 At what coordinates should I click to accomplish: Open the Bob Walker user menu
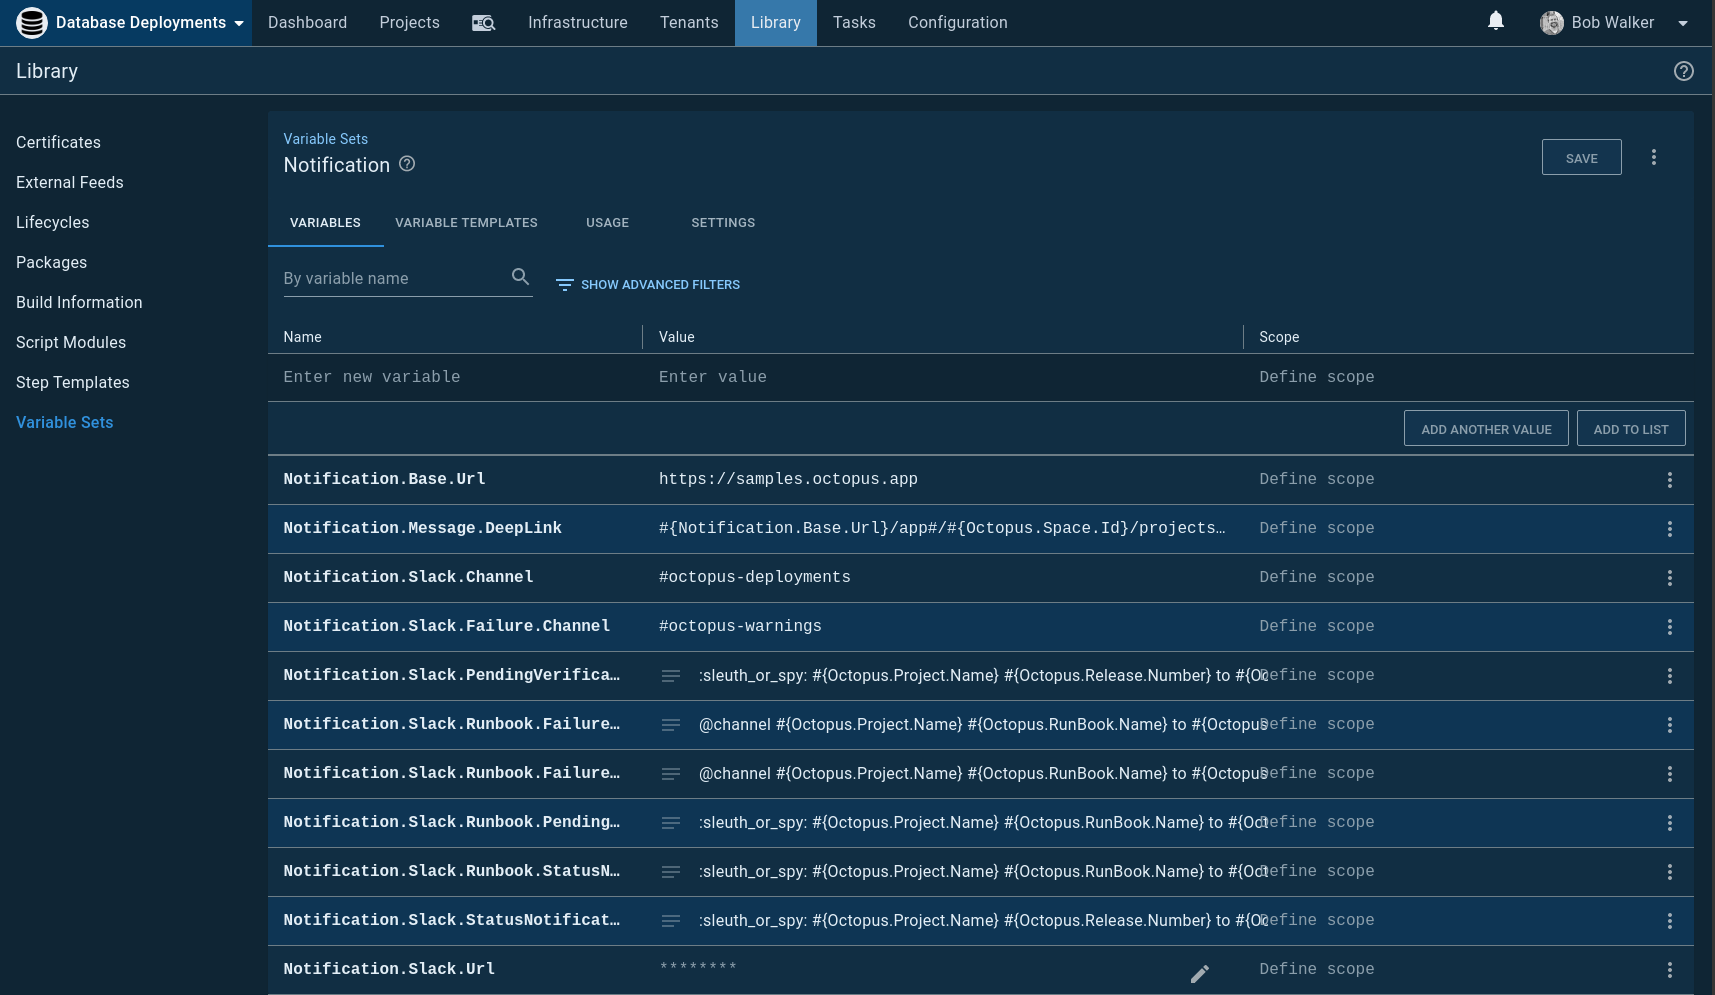[1613, 23]
